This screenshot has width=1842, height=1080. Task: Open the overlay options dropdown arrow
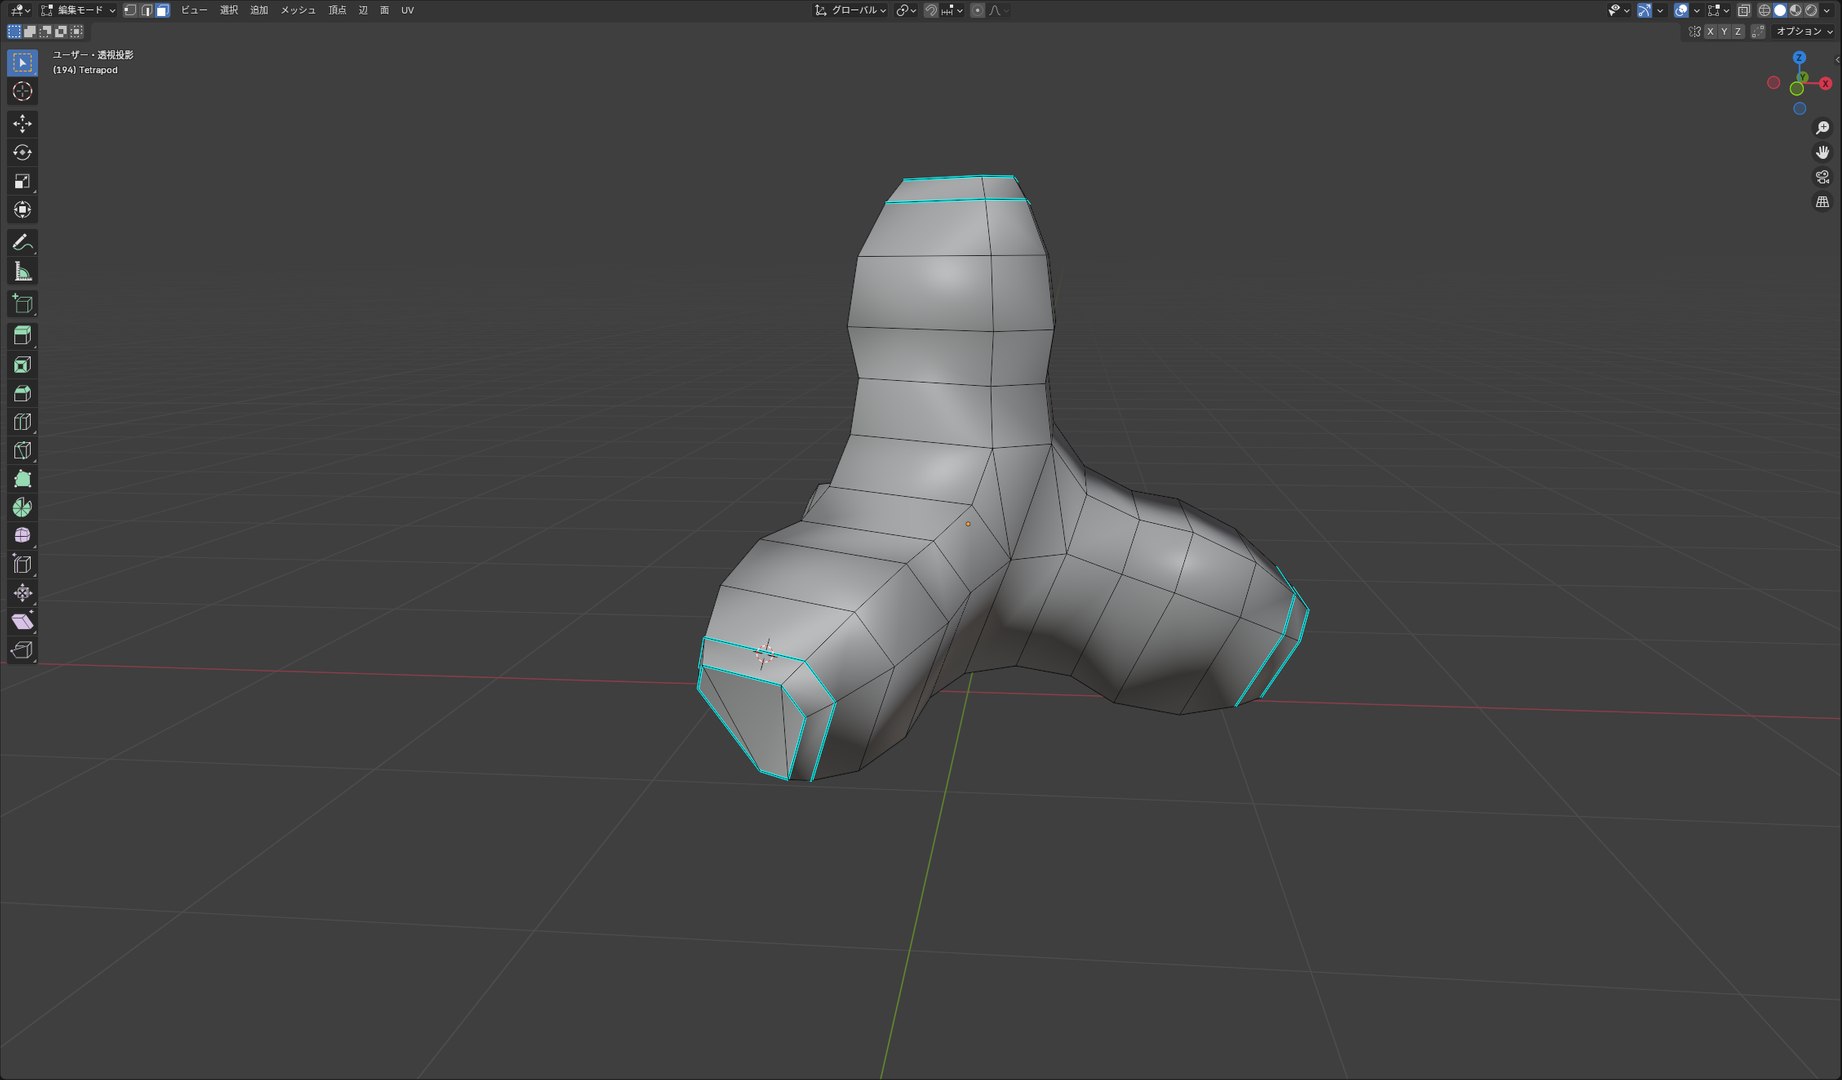tap(1697, 10)
